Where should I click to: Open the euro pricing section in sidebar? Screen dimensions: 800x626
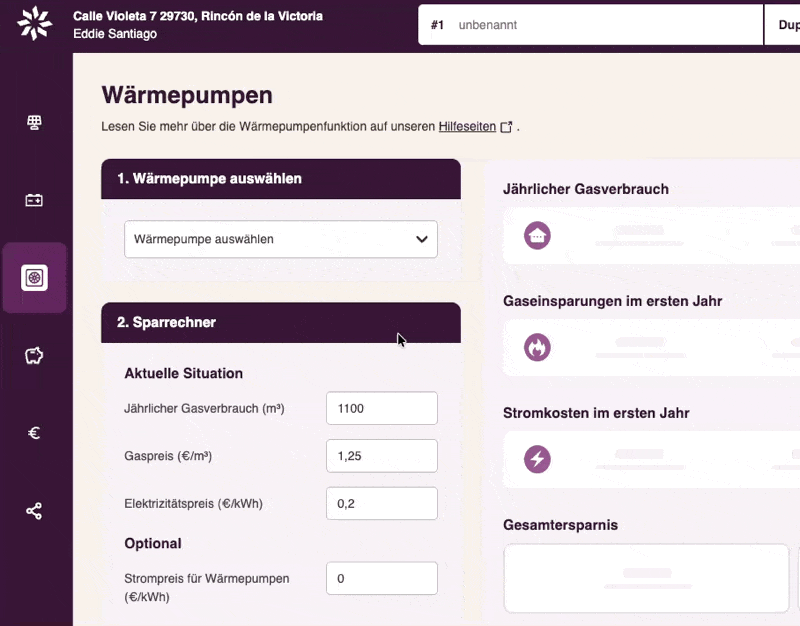35,433
